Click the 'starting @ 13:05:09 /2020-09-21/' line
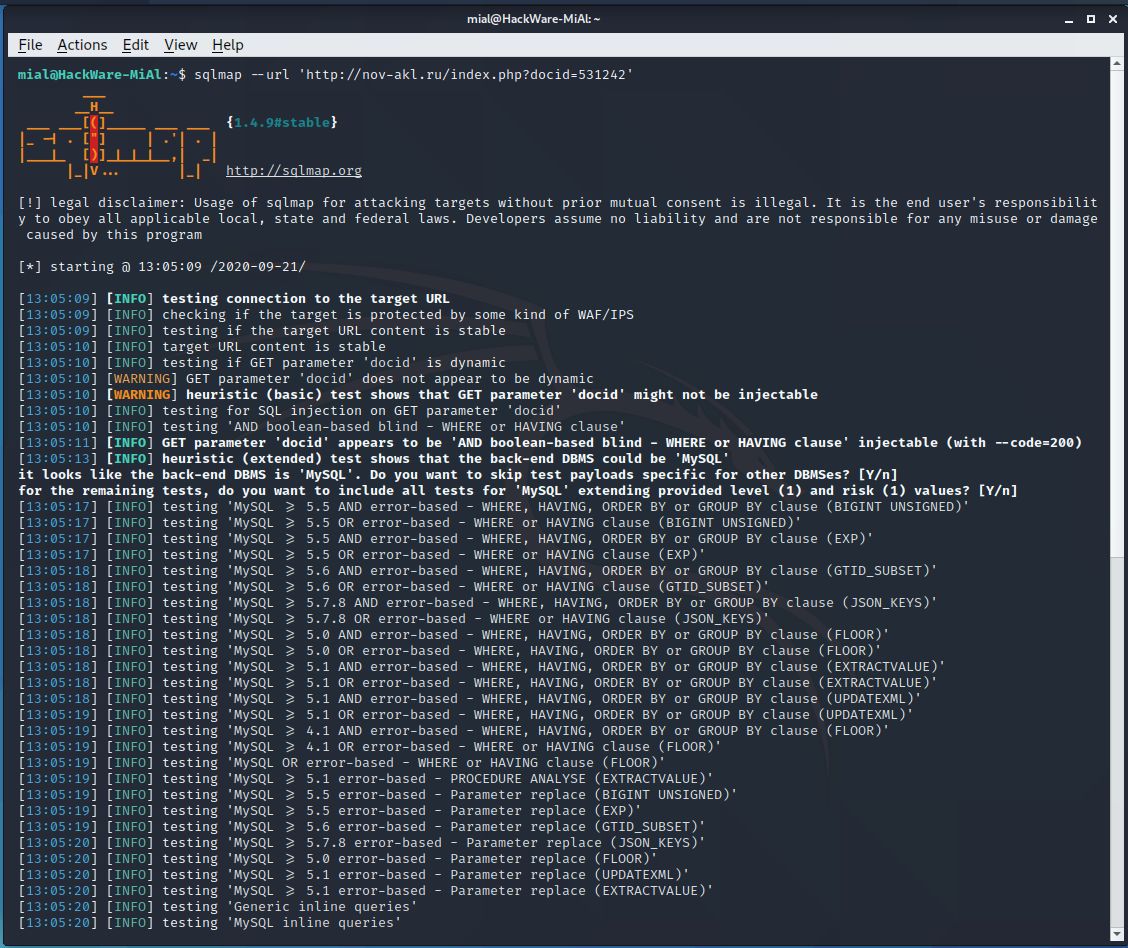This screenshot has height=948, width=1128. [162, 266]
